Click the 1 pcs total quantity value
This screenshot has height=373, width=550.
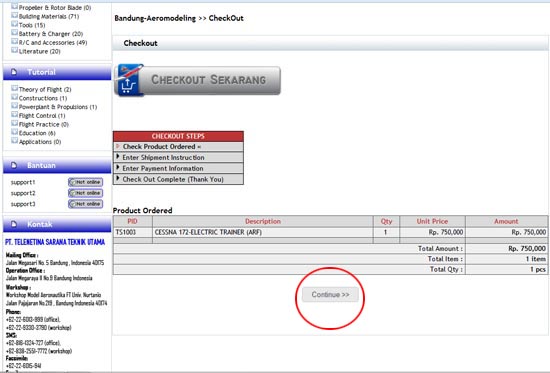point(538,269)
